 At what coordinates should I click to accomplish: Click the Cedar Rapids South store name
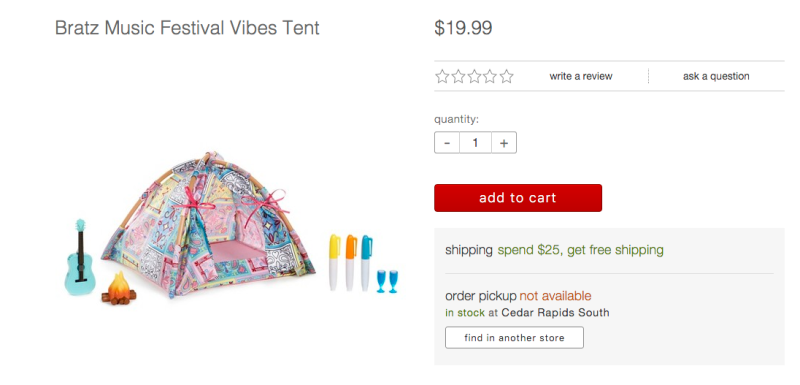click(555, 313)
